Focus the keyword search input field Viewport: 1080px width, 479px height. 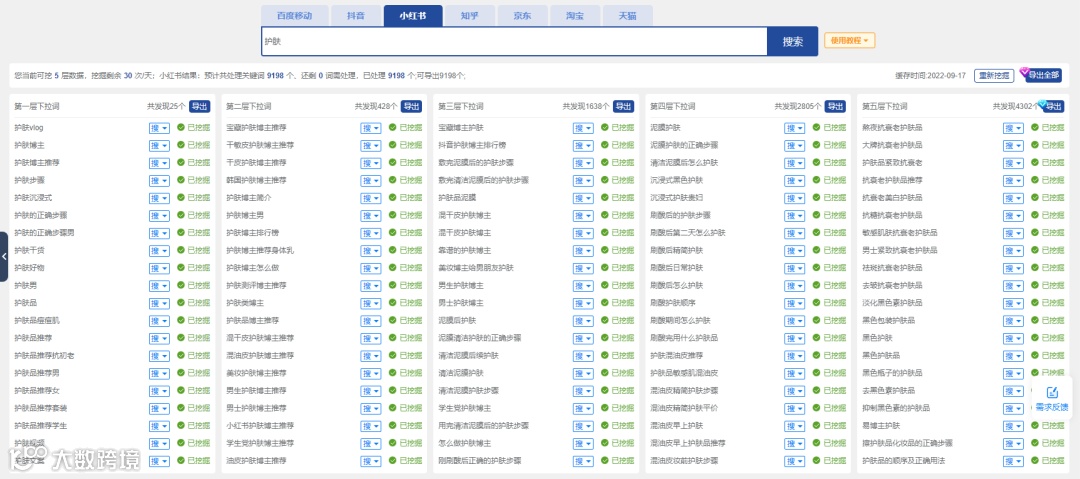point(515,41)
